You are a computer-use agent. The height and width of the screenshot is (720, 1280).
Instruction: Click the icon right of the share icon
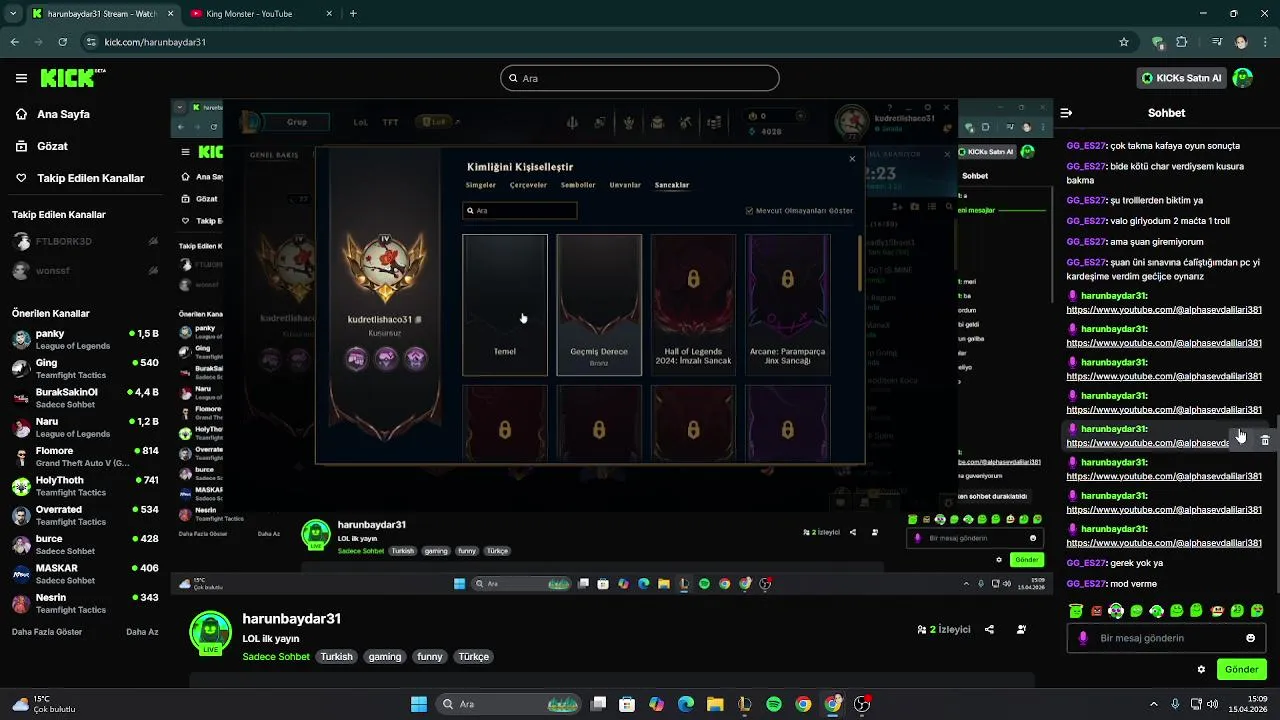point(1021,629)
